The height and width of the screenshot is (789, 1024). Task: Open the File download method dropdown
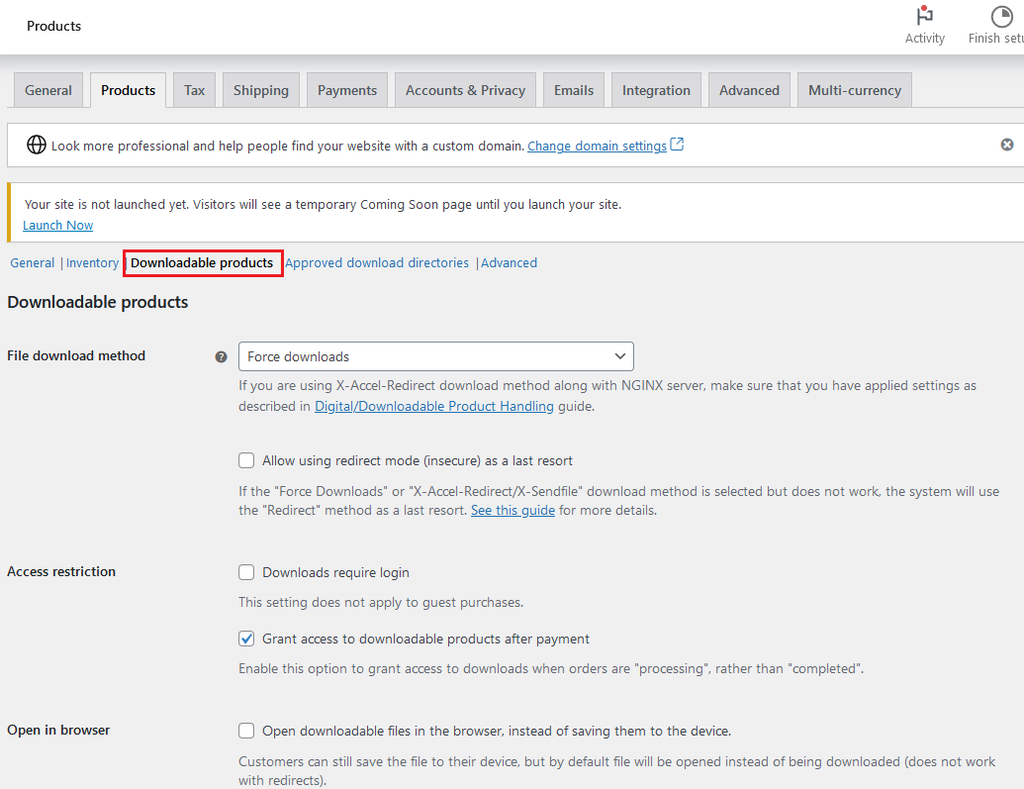tap(435, 357)
